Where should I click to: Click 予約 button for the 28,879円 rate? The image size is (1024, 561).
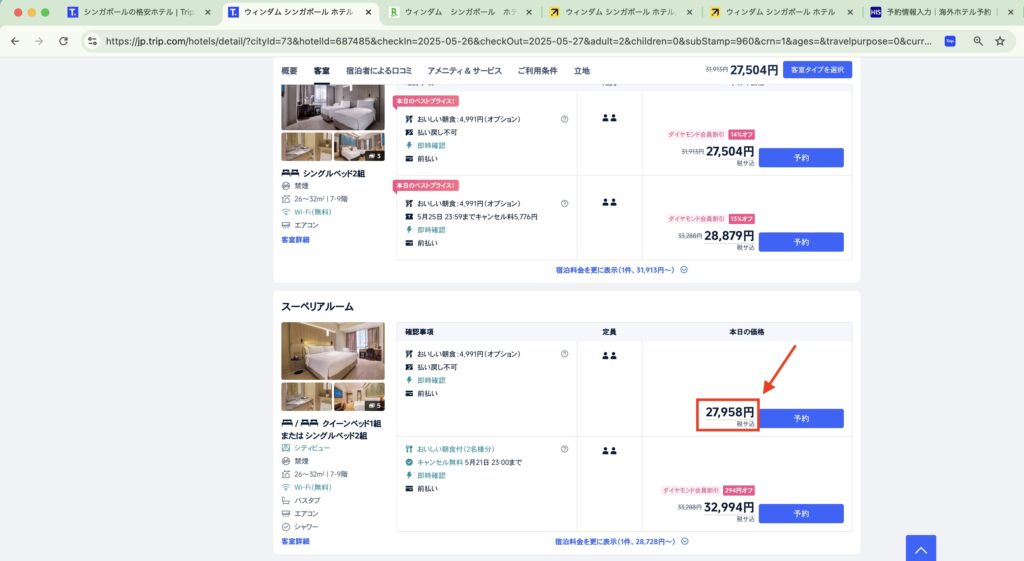[801, 242]
